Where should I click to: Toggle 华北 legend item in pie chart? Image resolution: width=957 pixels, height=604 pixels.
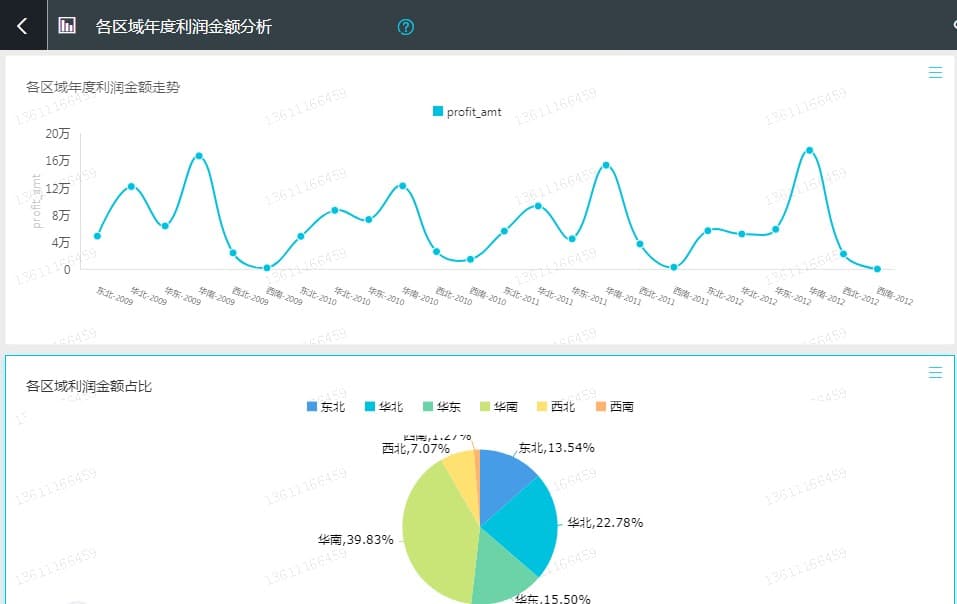[384, 406]
